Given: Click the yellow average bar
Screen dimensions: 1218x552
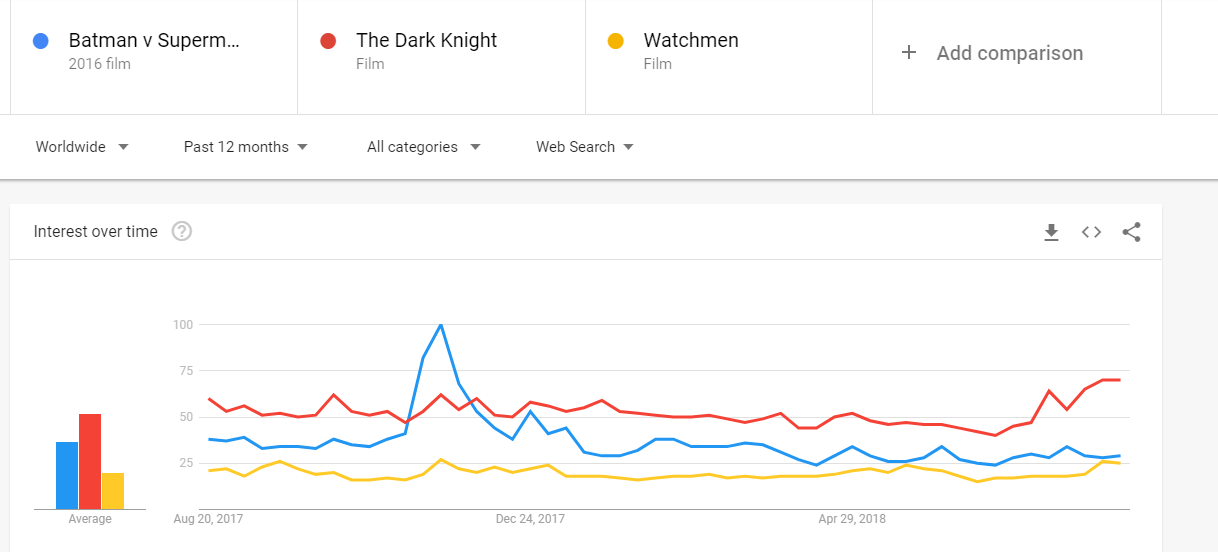Looking at the screenshot, I should 113,491.
